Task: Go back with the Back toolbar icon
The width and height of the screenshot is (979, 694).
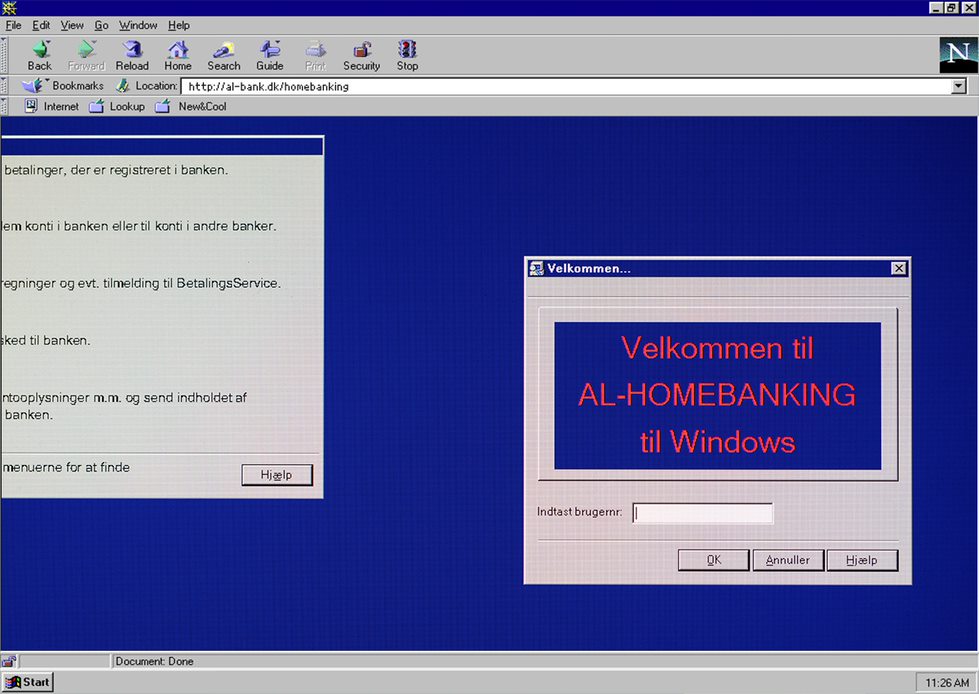Action: (x=40, y=56)
